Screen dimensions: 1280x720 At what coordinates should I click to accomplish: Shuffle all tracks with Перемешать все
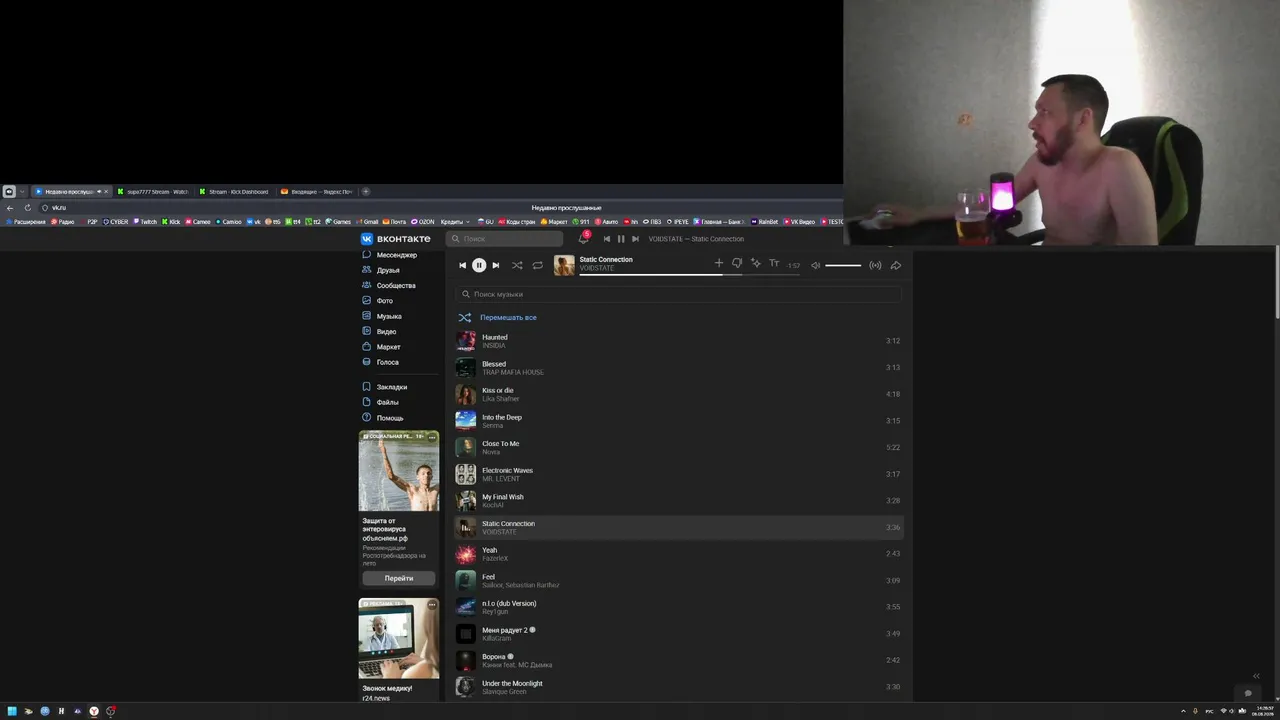pos(498,317)
